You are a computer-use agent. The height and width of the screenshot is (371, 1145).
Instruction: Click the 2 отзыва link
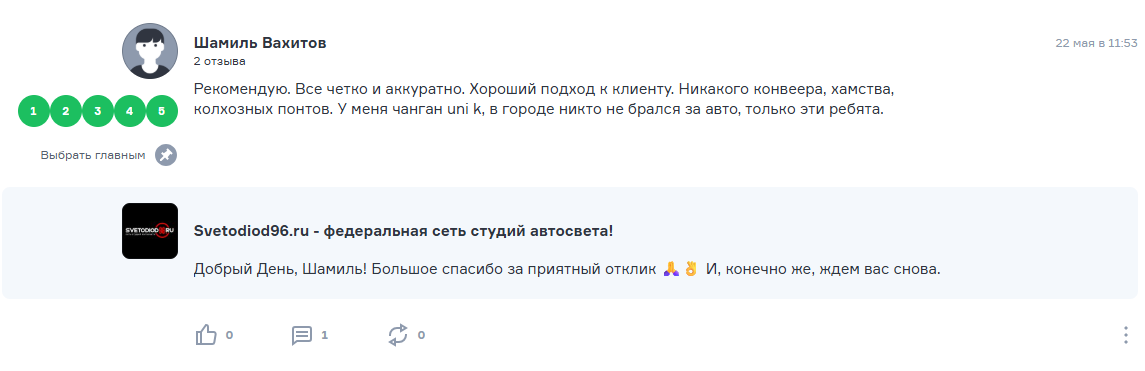click(x=220, y=61)
